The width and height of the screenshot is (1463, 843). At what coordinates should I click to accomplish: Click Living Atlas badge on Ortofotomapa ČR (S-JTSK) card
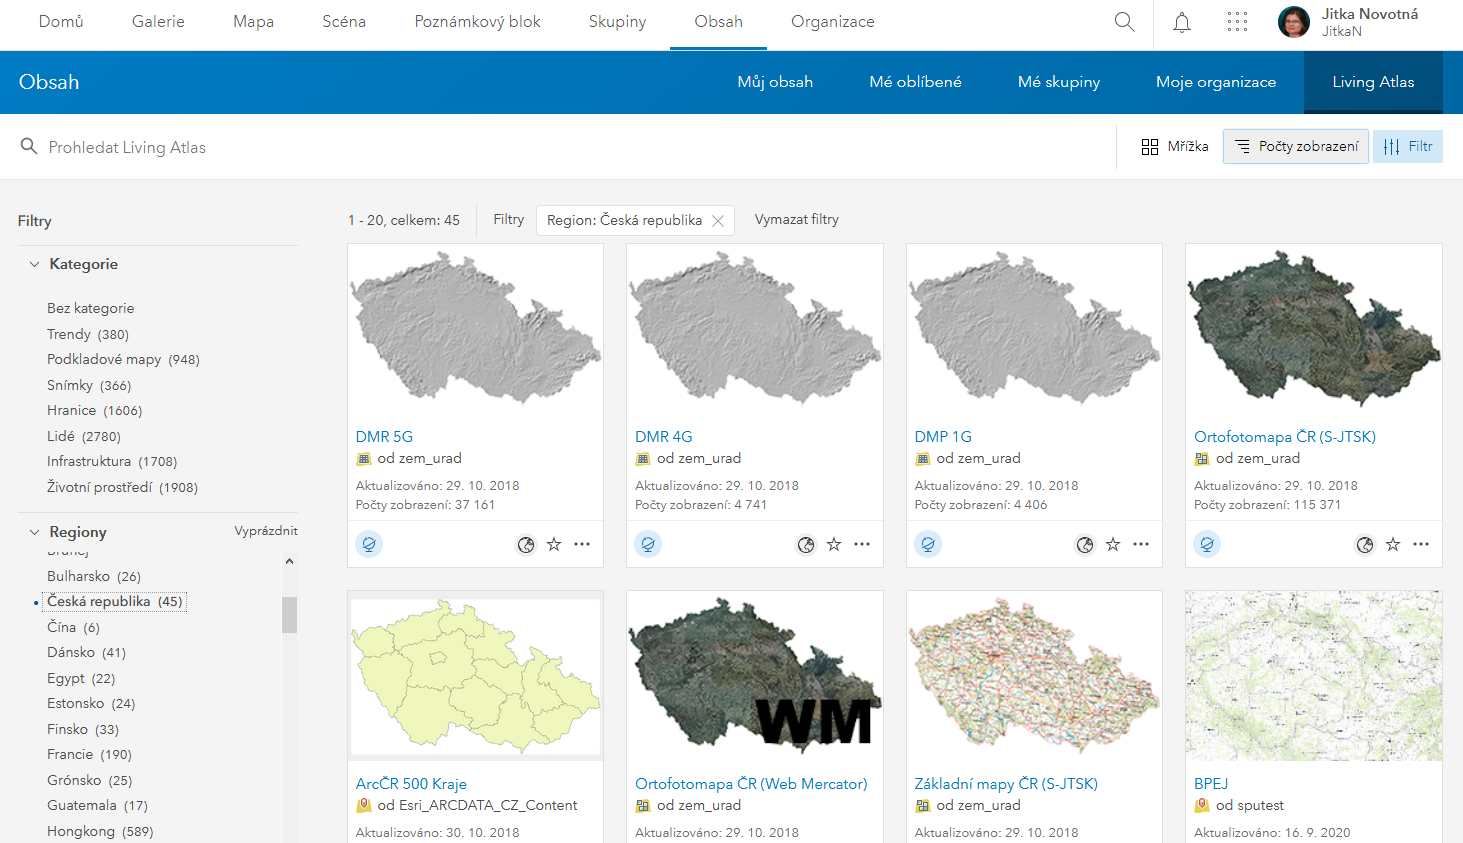point(1207,544)
